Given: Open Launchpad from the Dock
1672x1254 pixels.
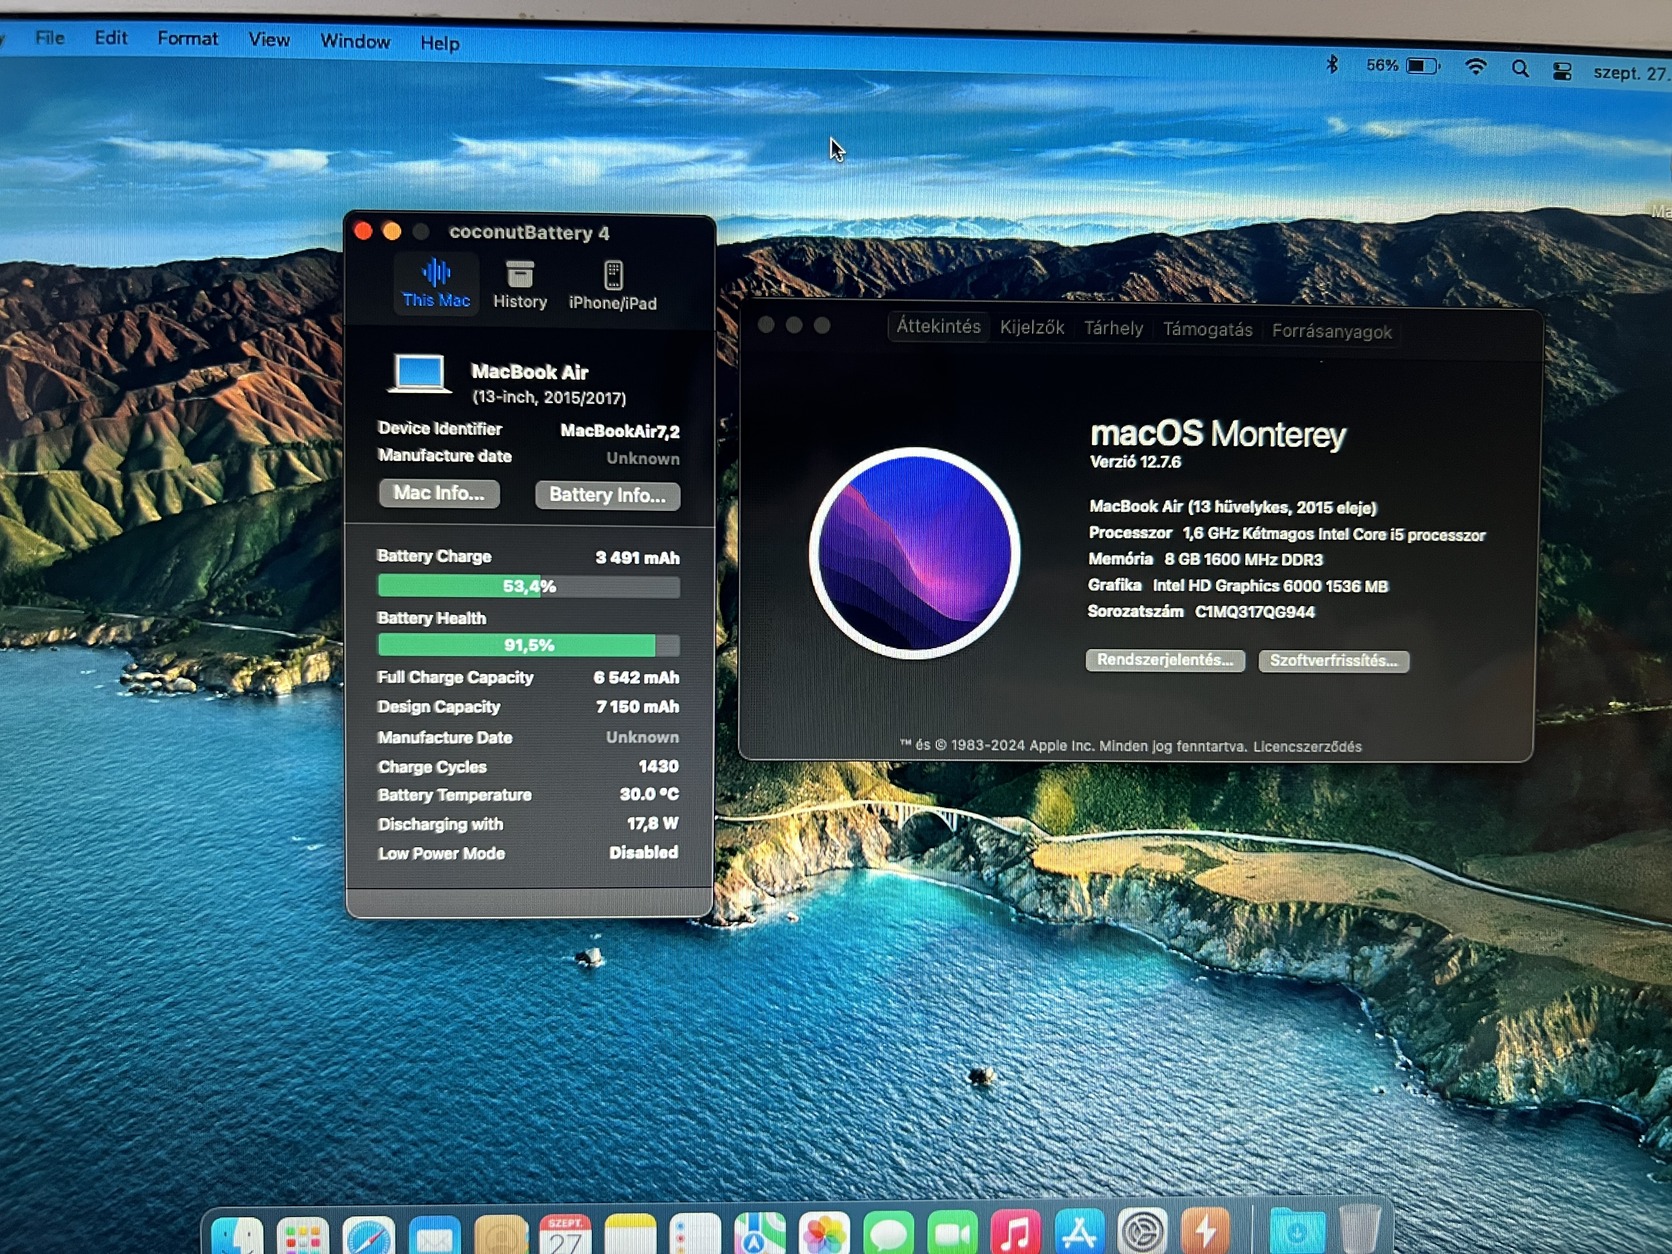Looking at the screenshot, I should tap(303, 1236).
